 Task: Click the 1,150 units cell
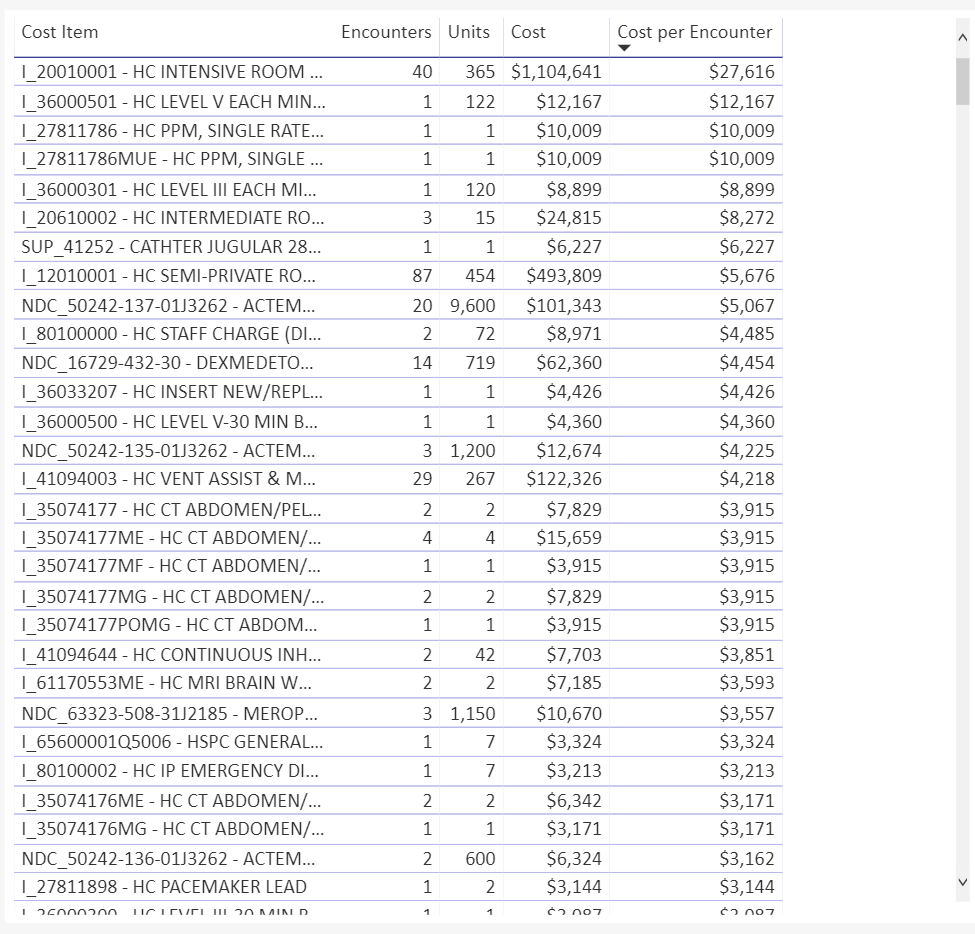[473, 713]
